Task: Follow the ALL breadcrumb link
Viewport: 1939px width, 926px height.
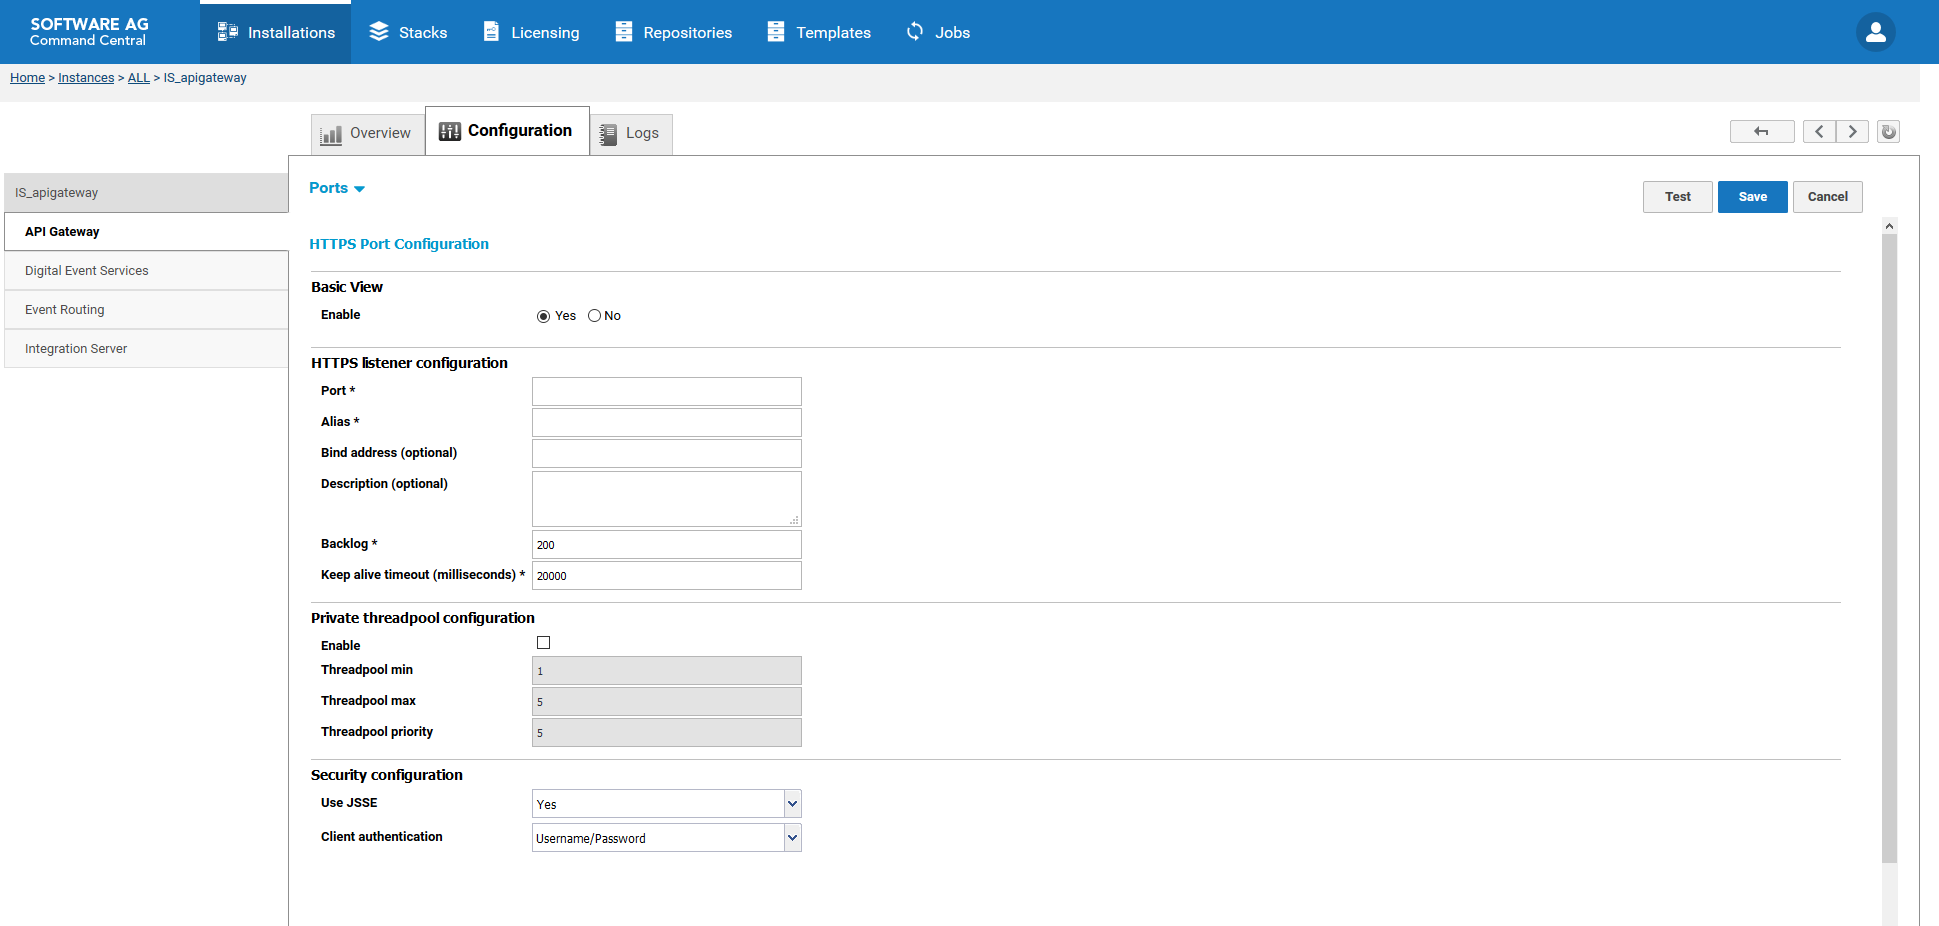Action: (139, 78)
